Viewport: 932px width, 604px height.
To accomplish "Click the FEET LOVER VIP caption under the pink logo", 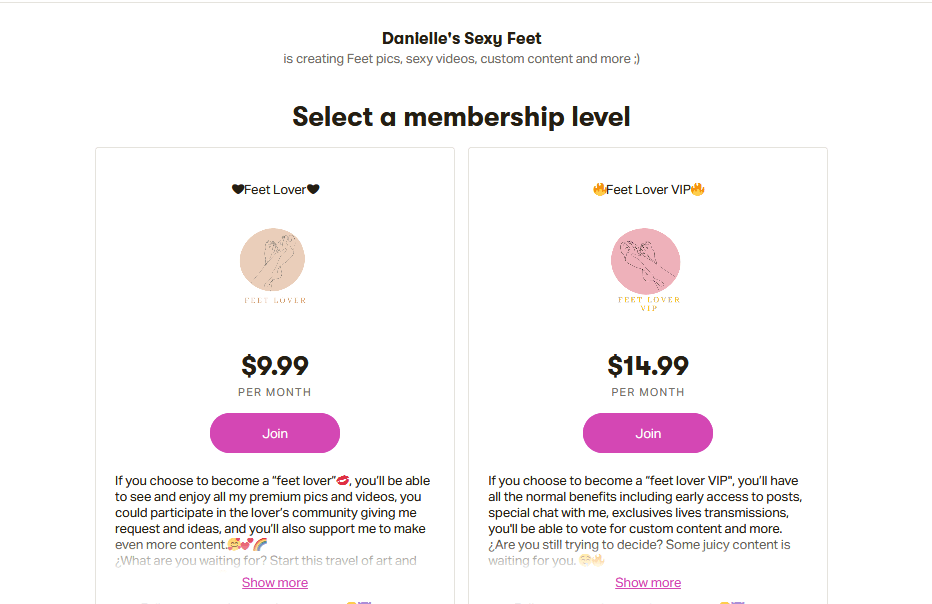I will 648,304.
